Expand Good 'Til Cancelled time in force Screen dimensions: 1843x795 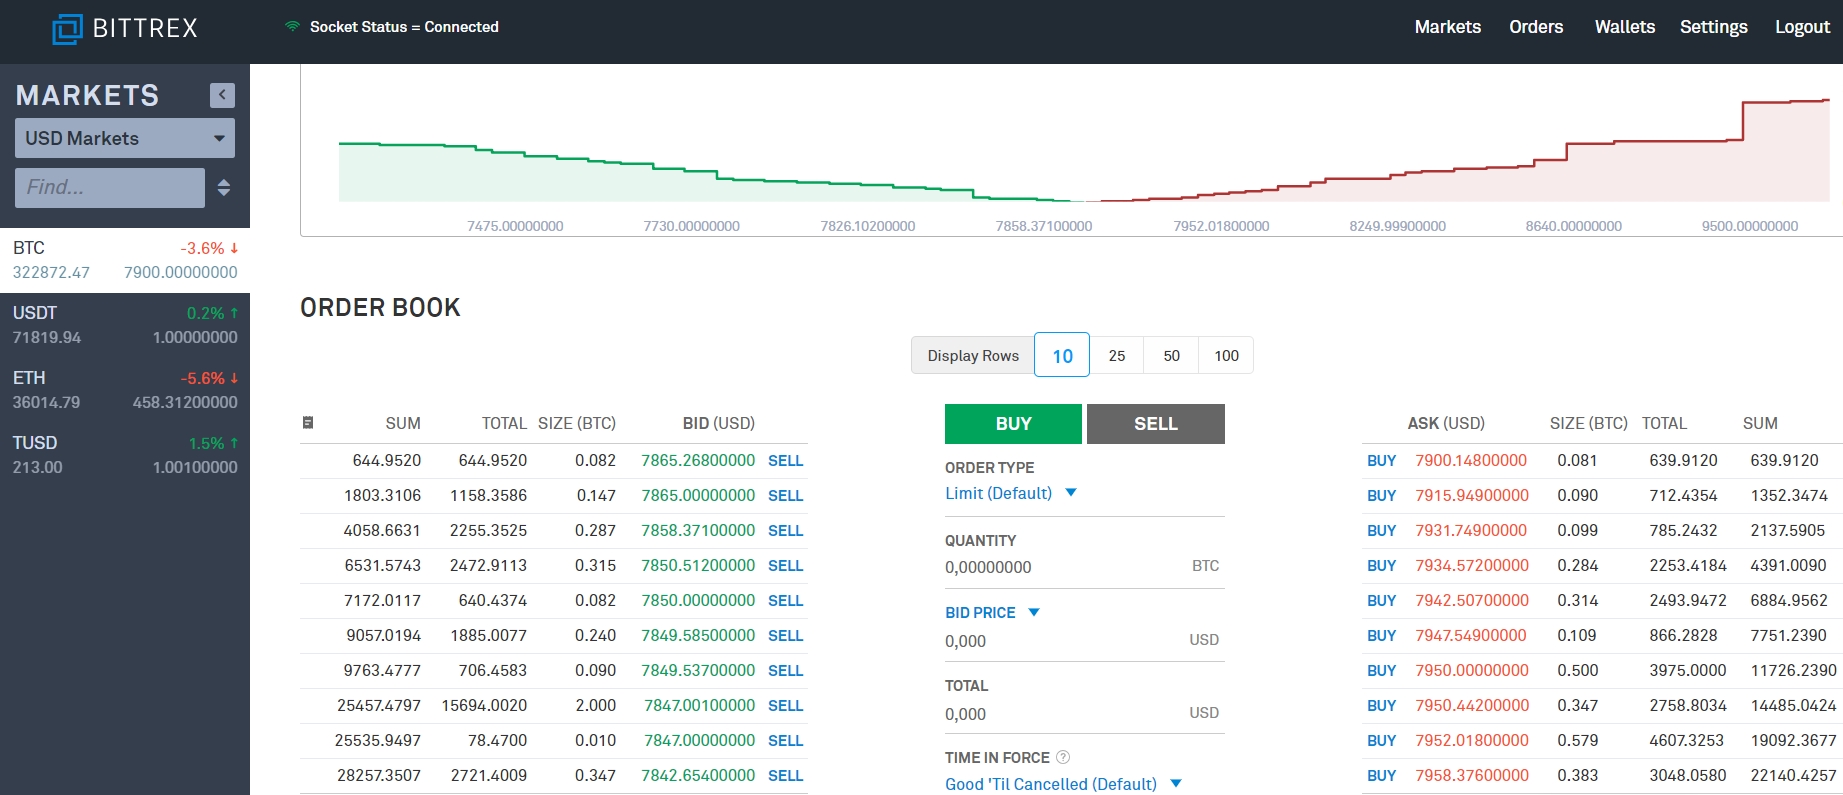[1064, 784]
